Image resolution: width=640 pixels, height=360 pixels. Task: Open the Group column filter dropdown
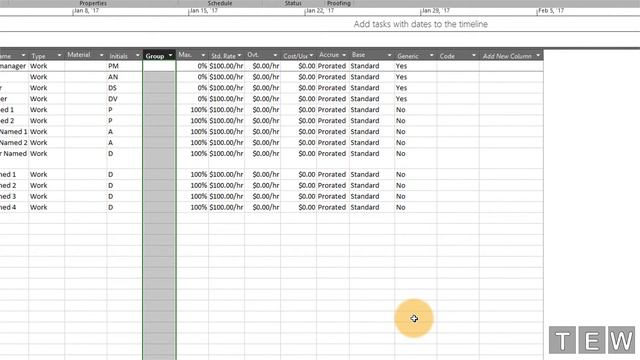[171, 56]
